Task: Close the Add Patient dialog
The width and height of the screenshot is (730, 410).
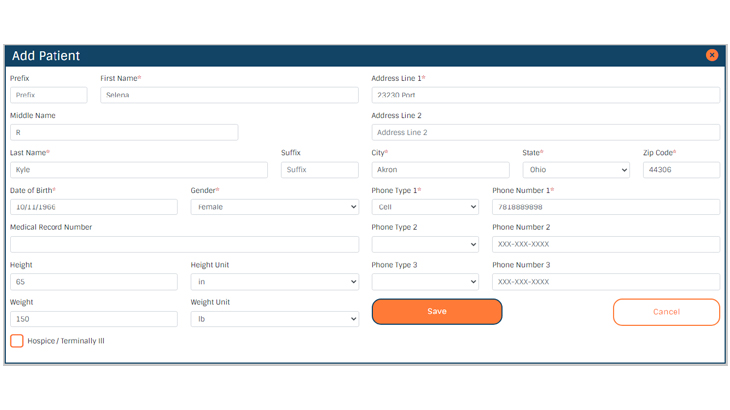Action: click(x=711, y=56)
